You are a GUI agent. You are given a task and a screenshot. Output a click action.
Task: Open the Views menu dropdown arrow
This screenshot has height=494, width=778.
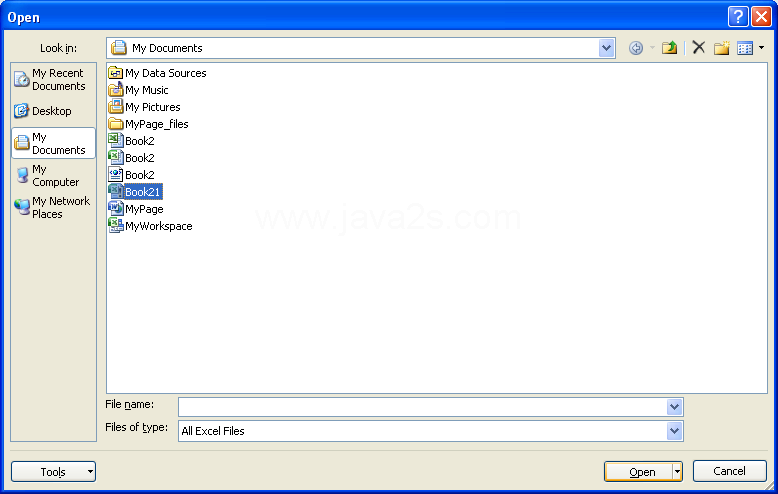(761, 48)
